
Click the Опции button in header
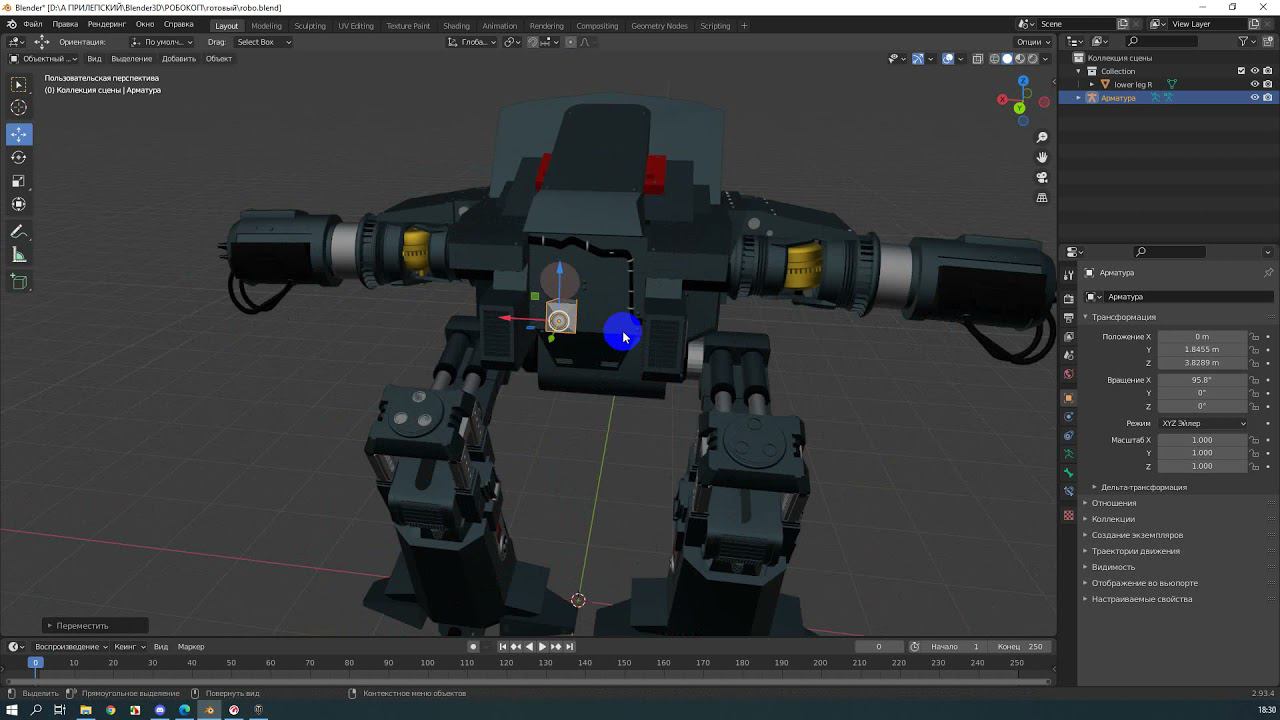(x=1033, y=42)
